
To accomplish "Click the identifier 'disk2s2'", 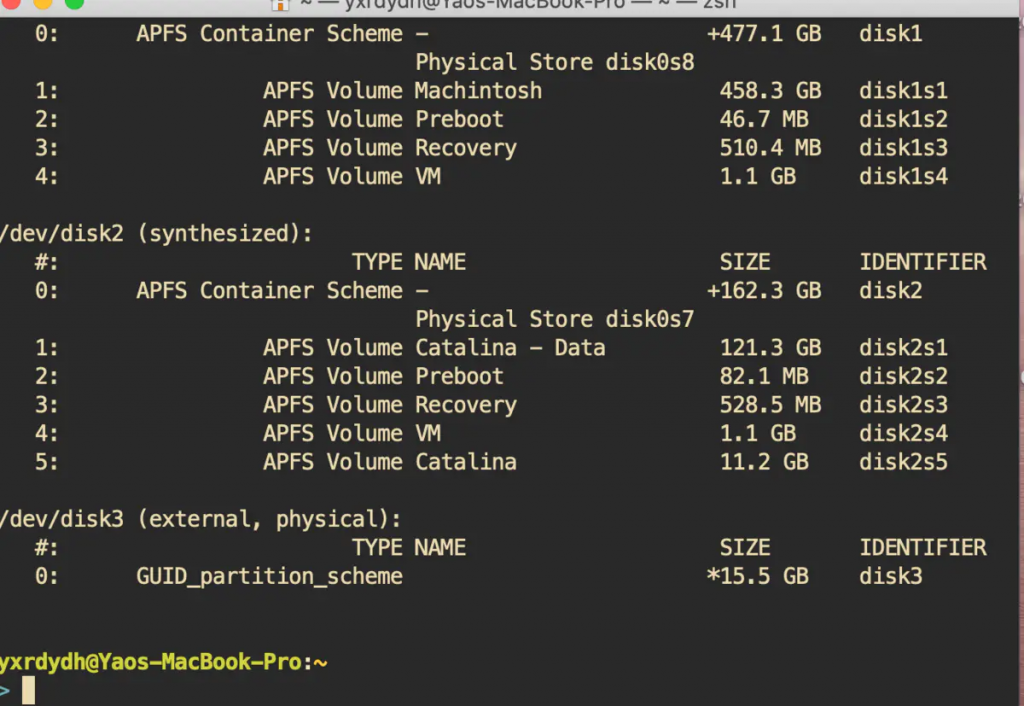I will point(903,377).
